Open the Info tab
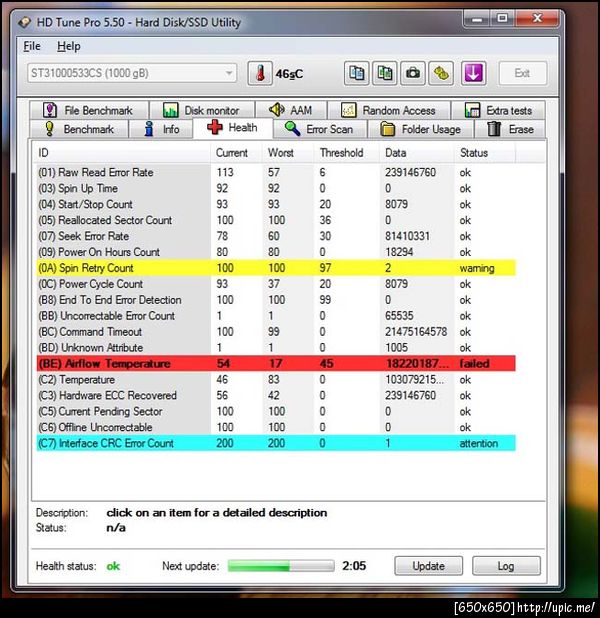The height and width of the screenshot is (618, 600). [x=161, y=129]
